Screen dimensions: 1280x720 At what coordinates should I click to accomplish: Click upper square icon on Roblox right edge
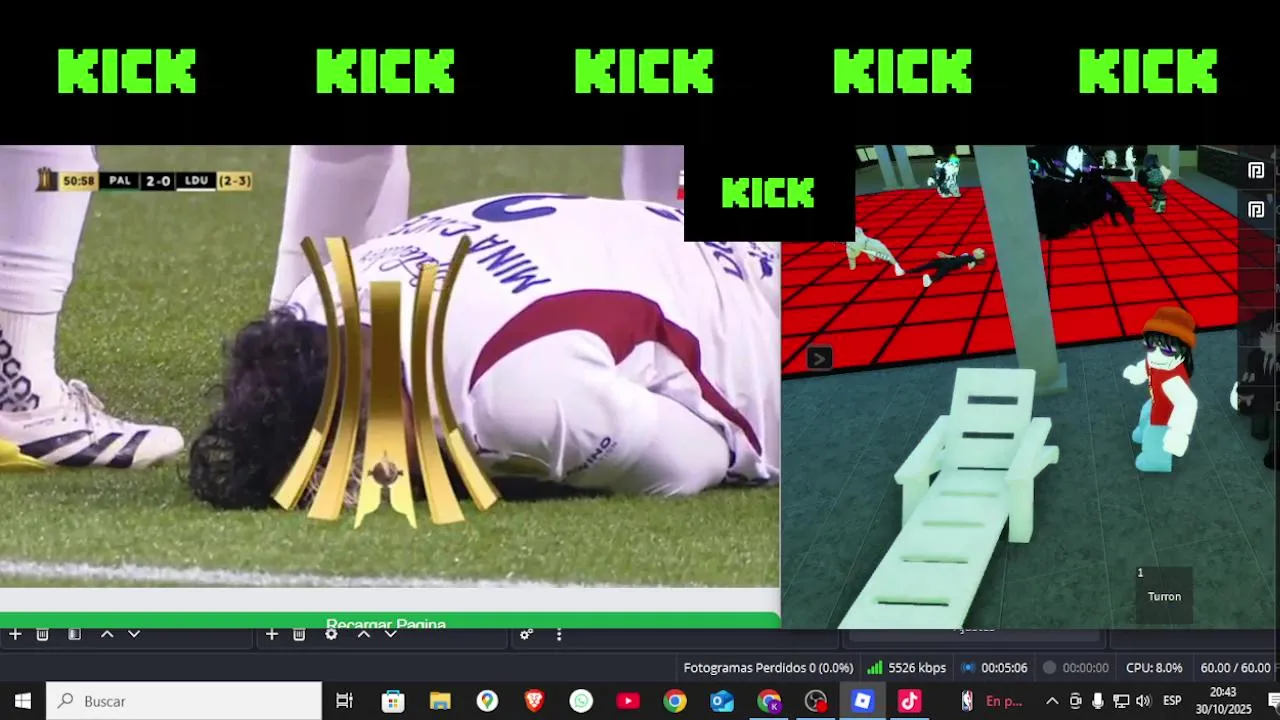click(x=1257, y=171)
